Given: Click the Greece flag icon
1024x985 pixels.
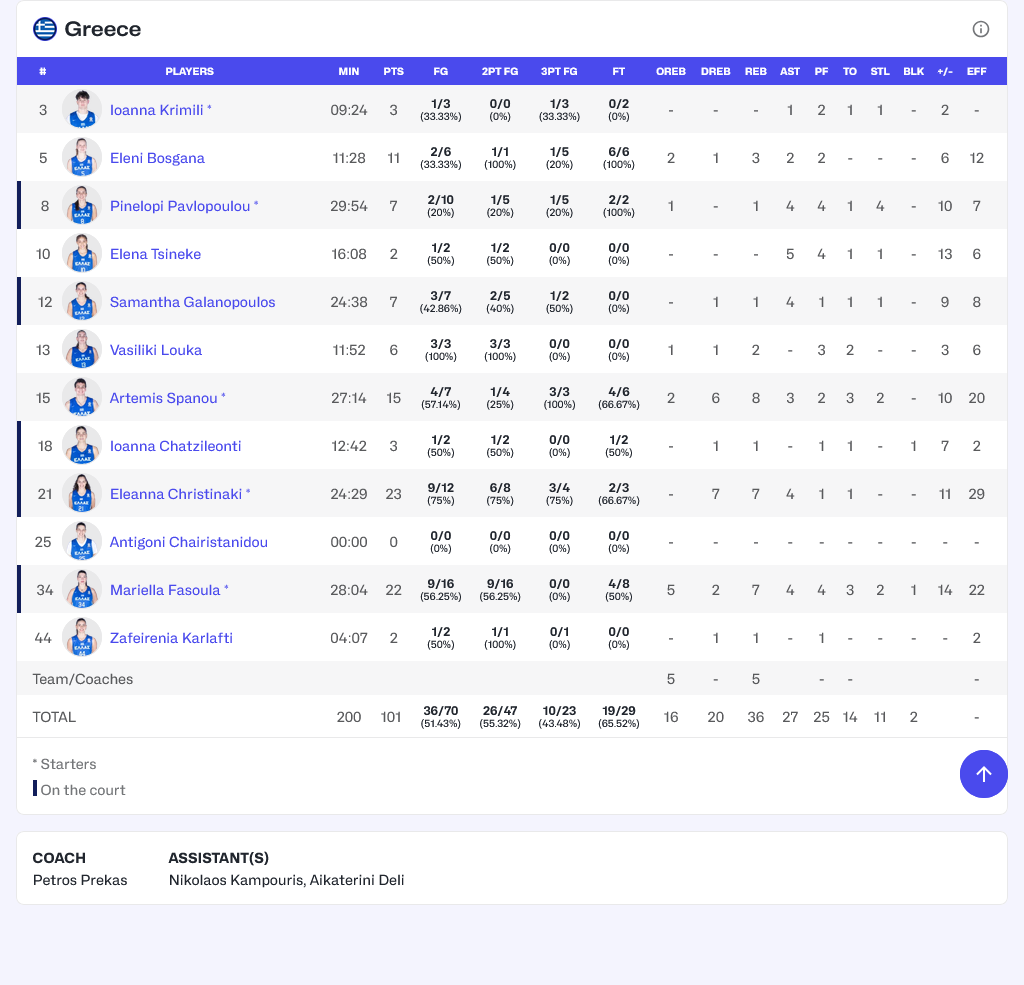Looking at the screenshot, I should click(45, 29).
